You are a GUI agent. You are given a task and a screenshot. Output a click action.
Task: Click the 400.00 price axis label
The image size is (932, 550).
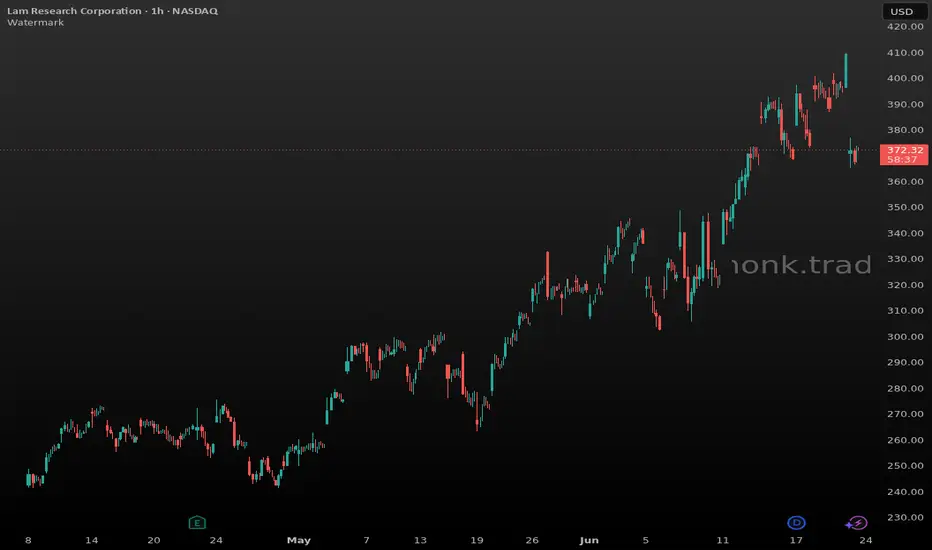[905, 78]
